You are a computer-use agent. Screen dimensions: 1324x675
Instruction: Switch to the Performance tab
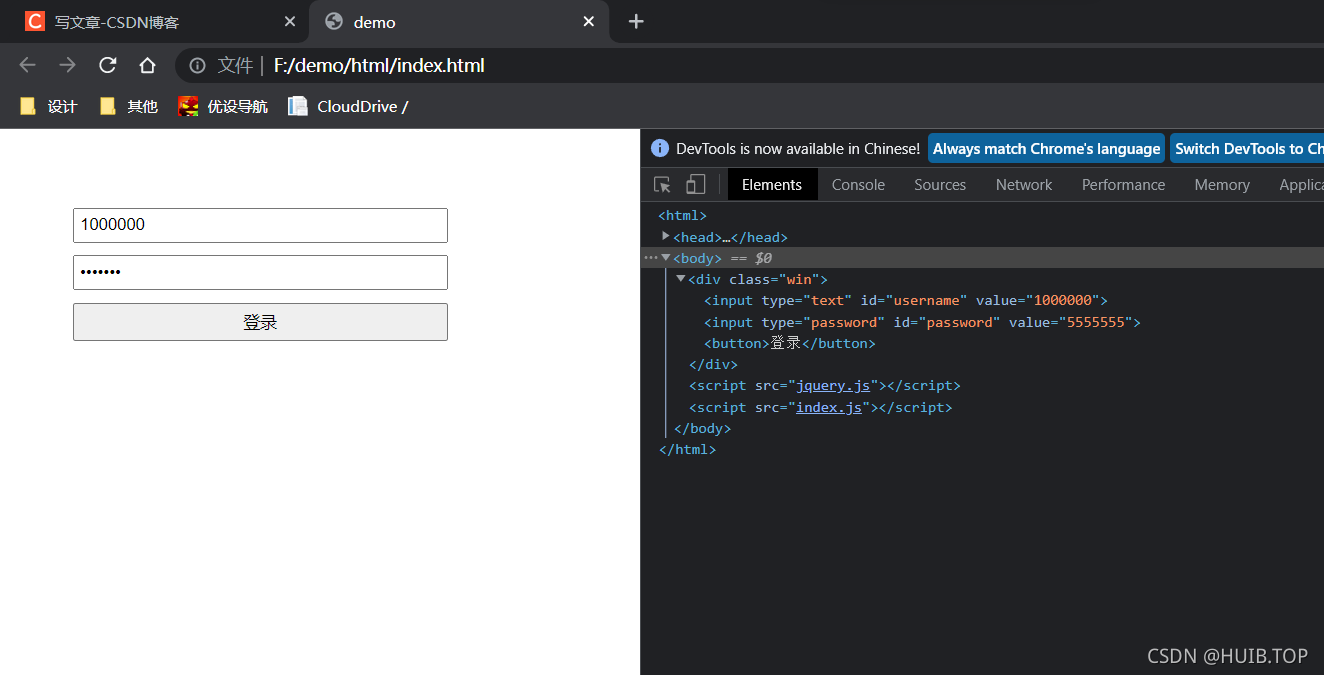tap(1123, 185)
